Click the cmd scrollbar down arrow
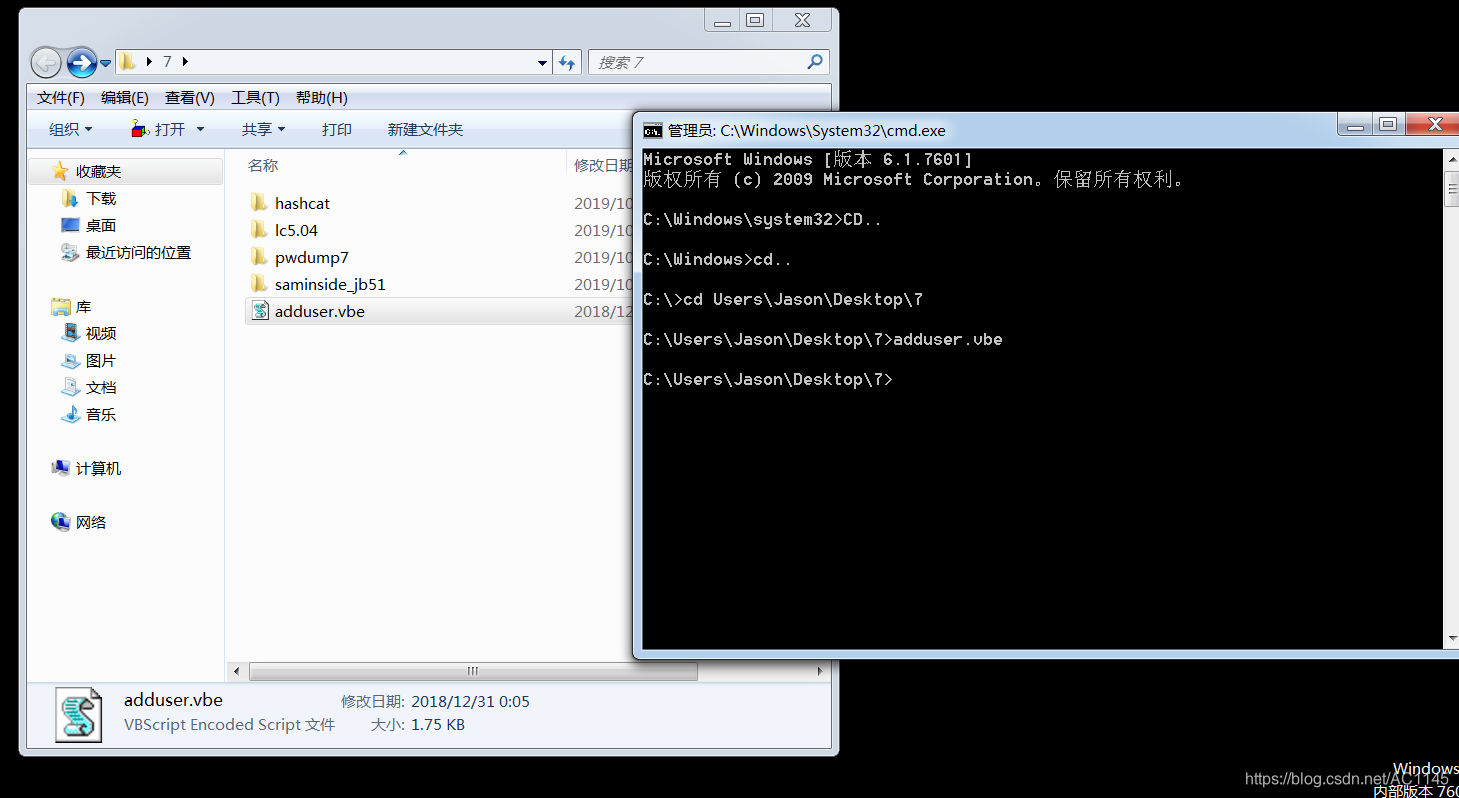The height and width of the screenshot is (798, 1459). tap(1452, 638)
